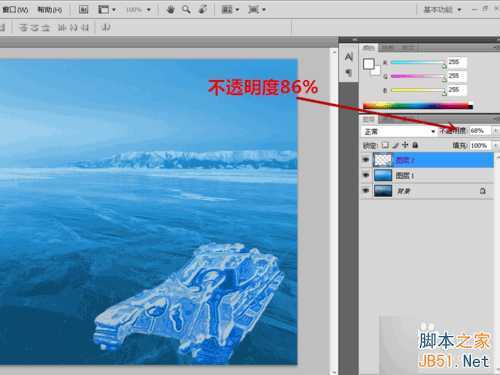Select the 图层 1 layer thumbnail
Image resolution: width=500 pixels, height=375 pixels.
coord(383,175)
